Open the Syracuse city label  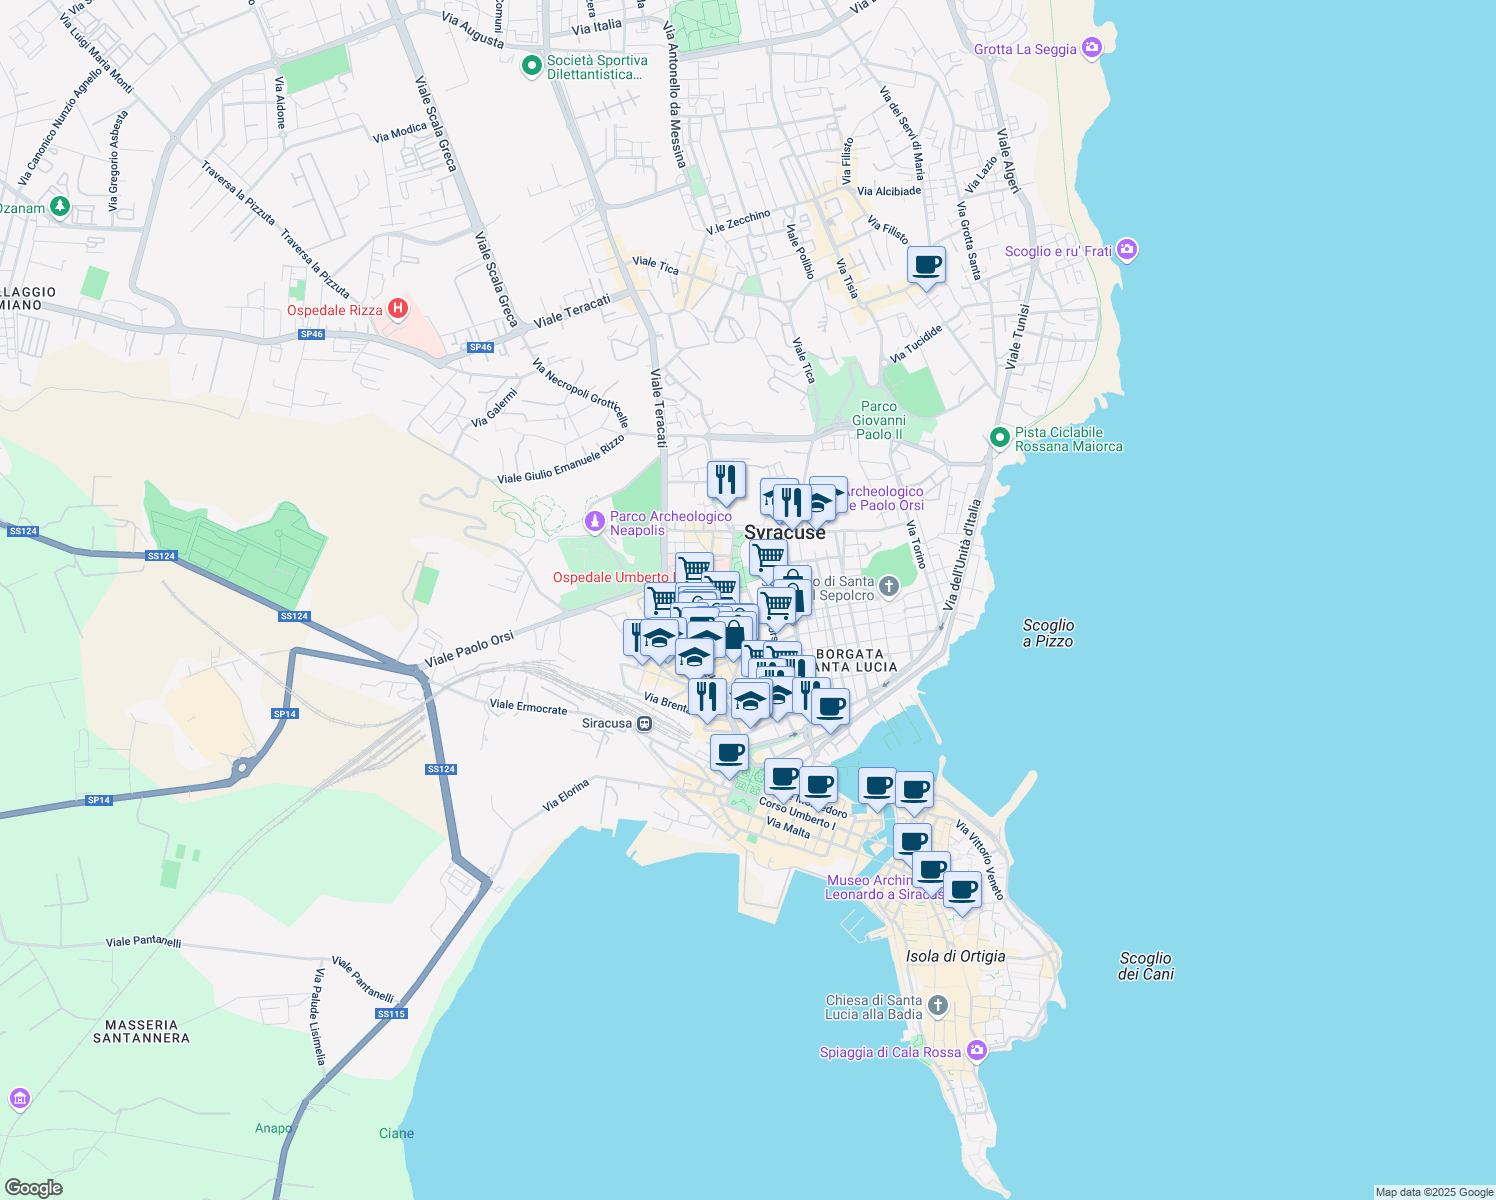[785, 532]
